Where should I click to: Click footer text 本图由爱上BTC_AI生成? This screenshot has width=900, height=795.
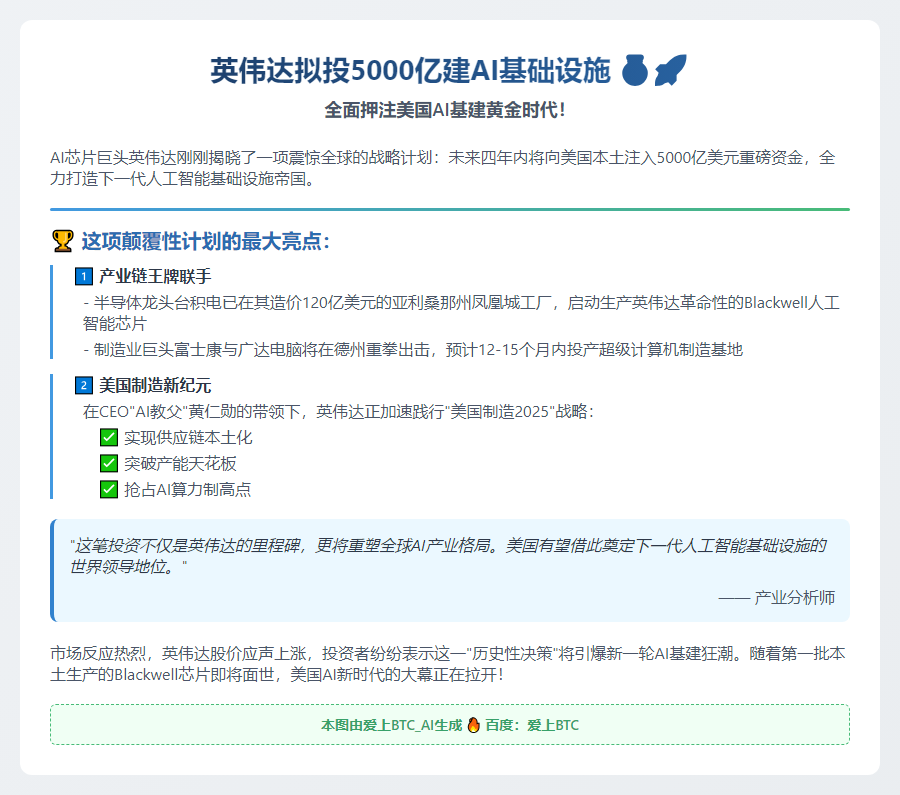point(391,725)
